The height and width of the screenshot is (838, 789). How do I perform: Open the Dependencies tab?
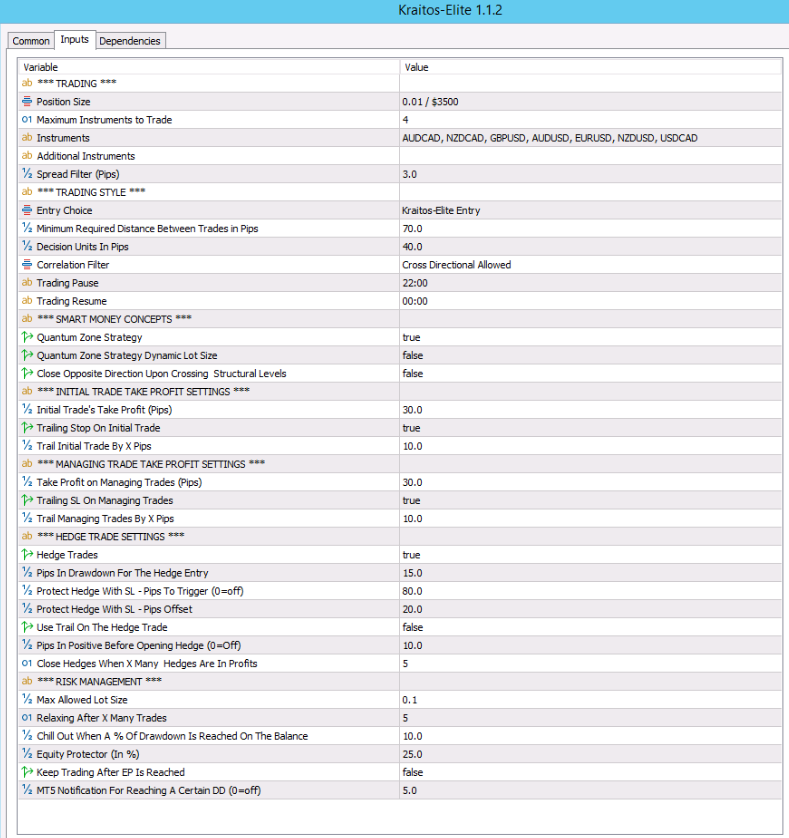point(129,41)
